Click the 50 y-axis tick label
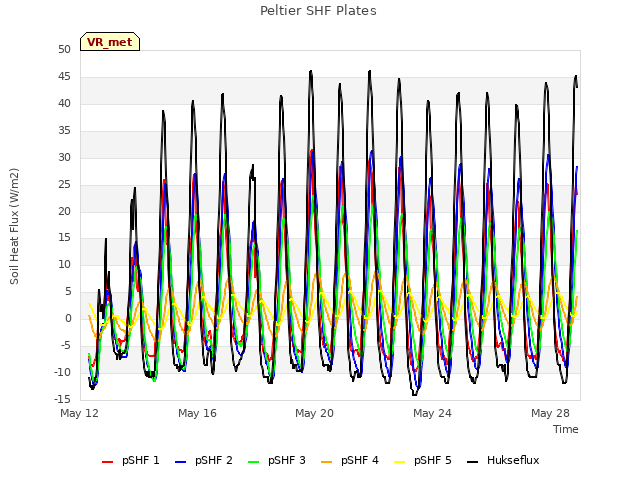 pos(64,49)
